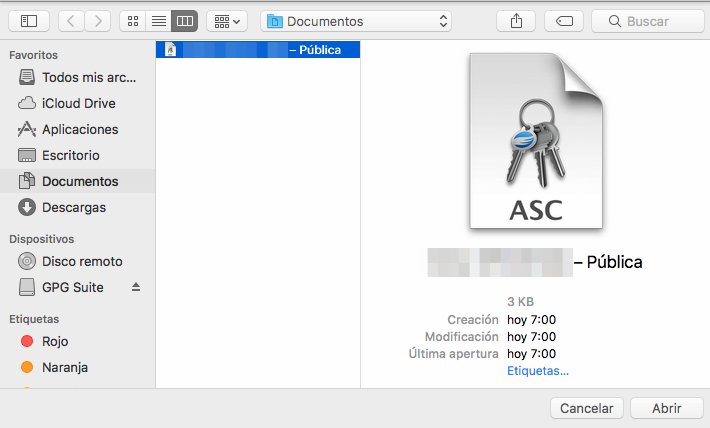
Task: Click the Favoritos section header
Action: pyautogui.click(x=34, y=55)
